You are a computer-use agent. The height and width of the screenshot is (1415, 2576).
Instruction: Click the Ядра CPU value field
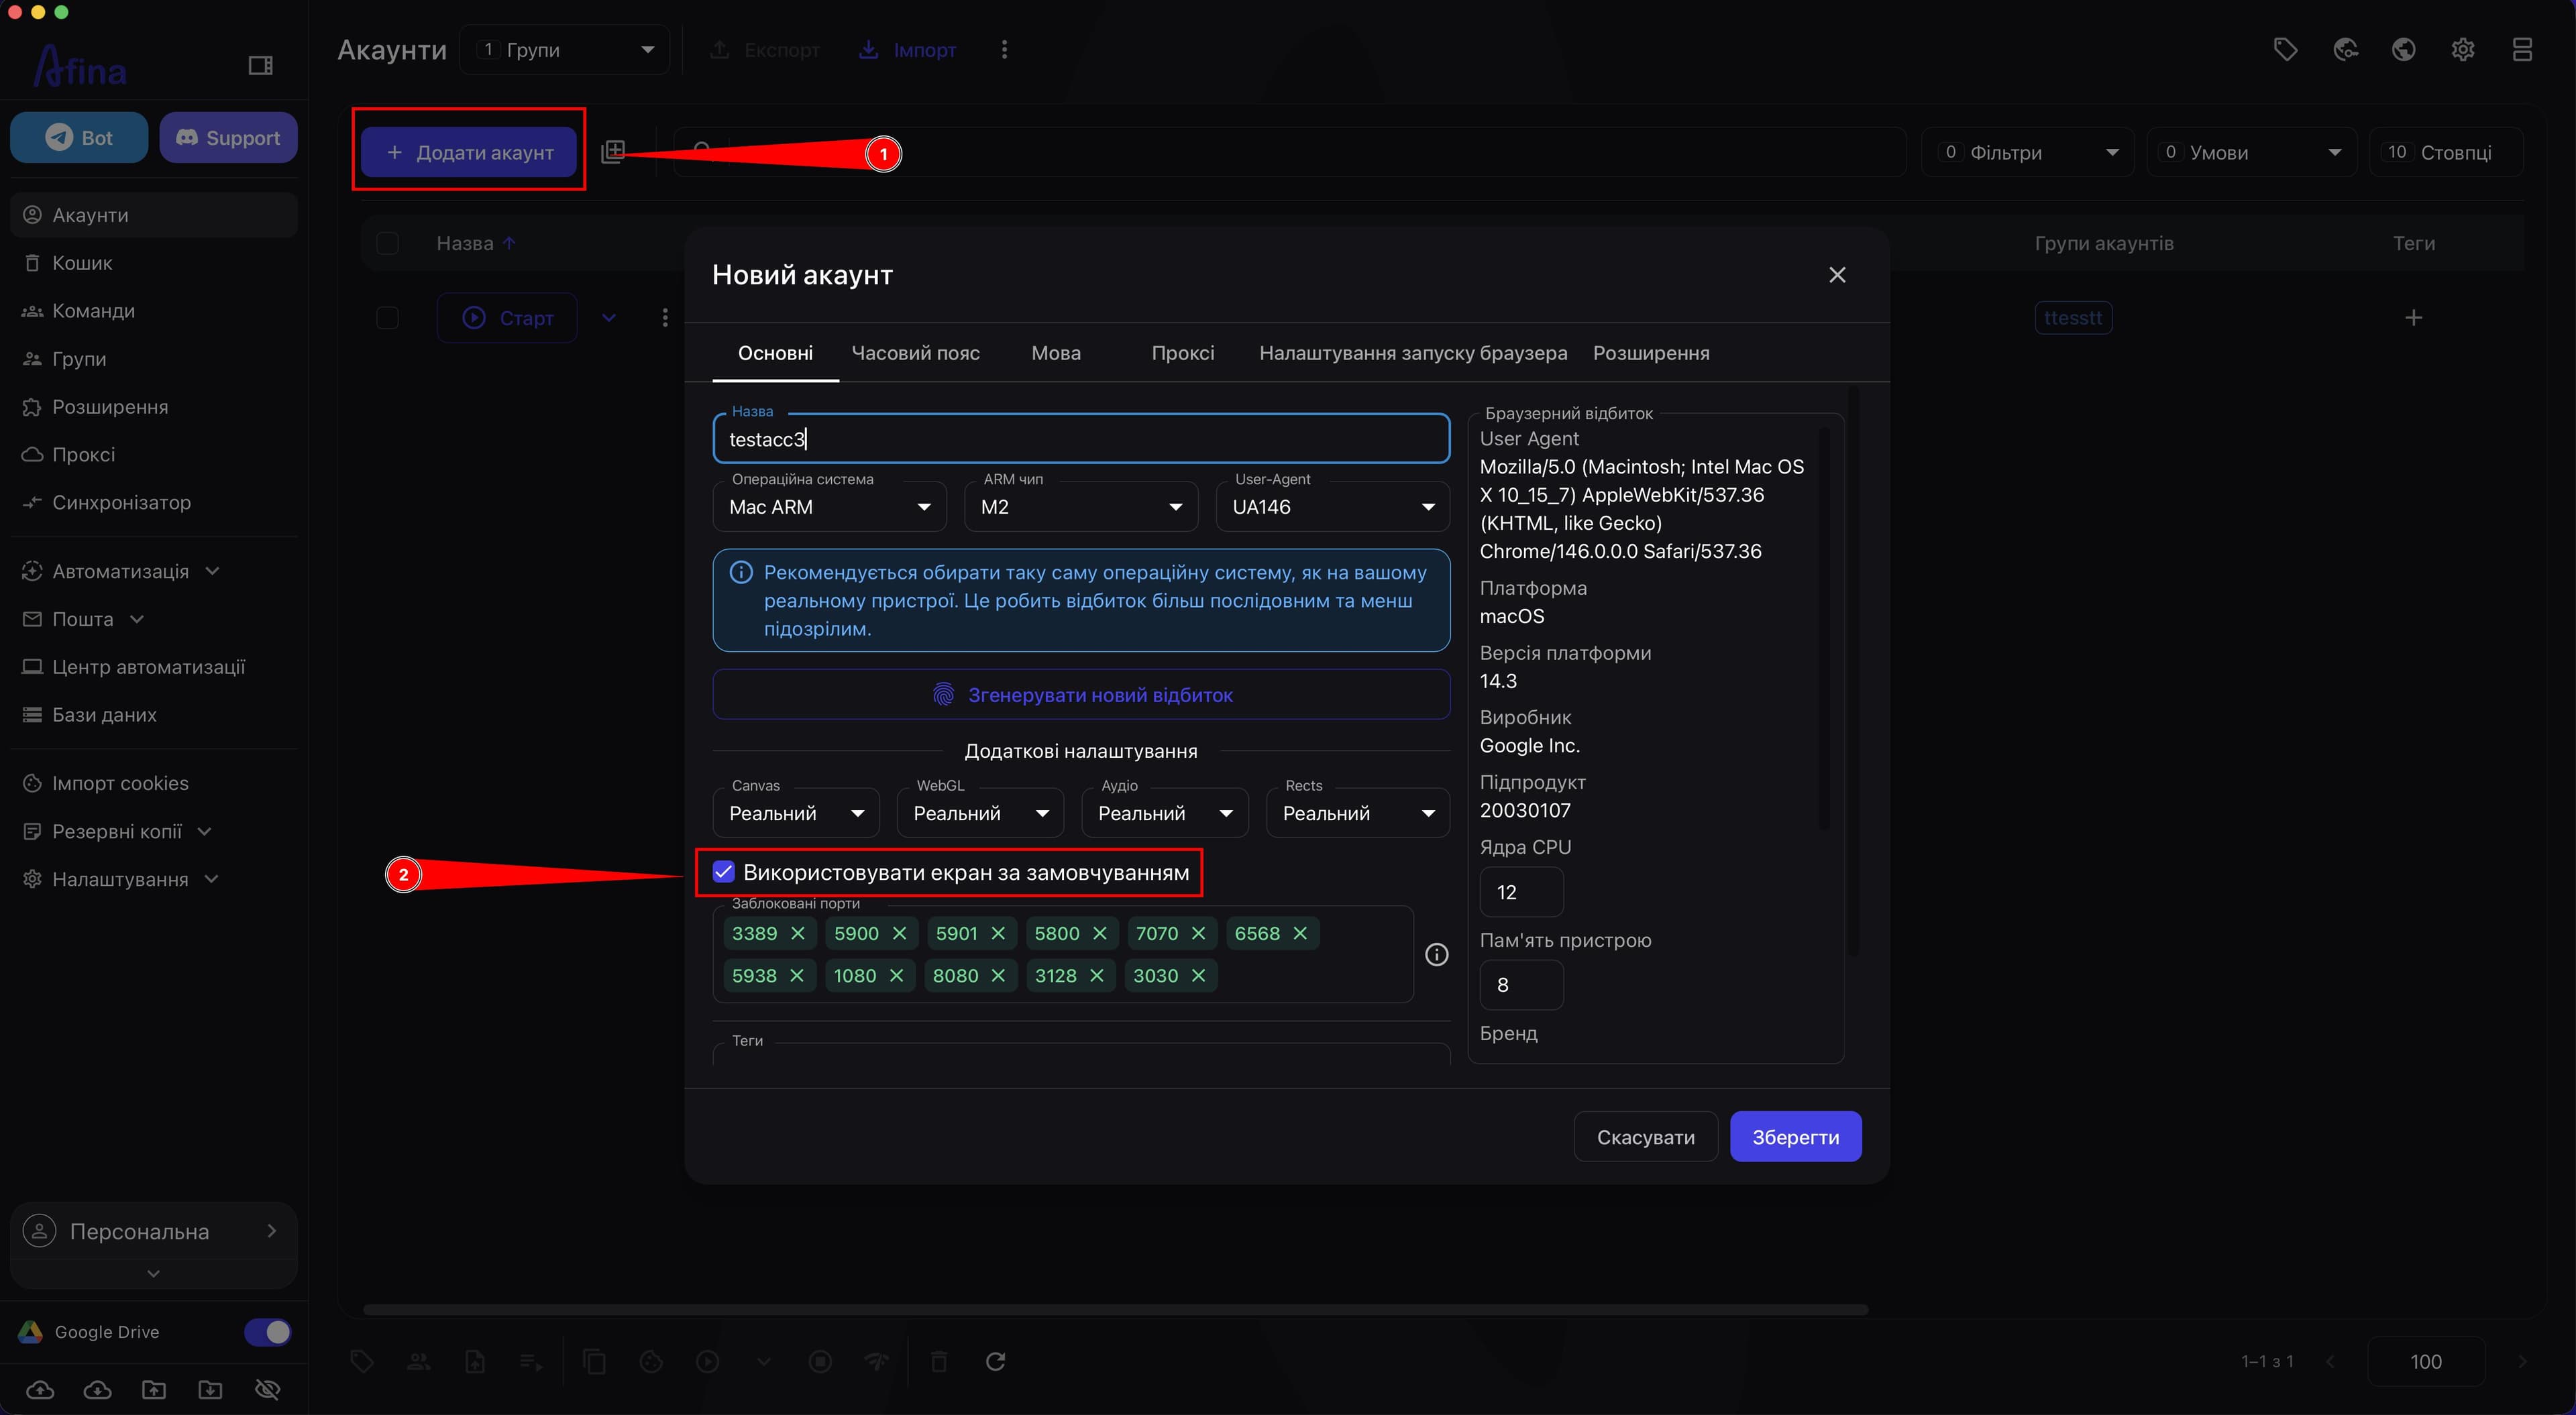click(1521, 892)
